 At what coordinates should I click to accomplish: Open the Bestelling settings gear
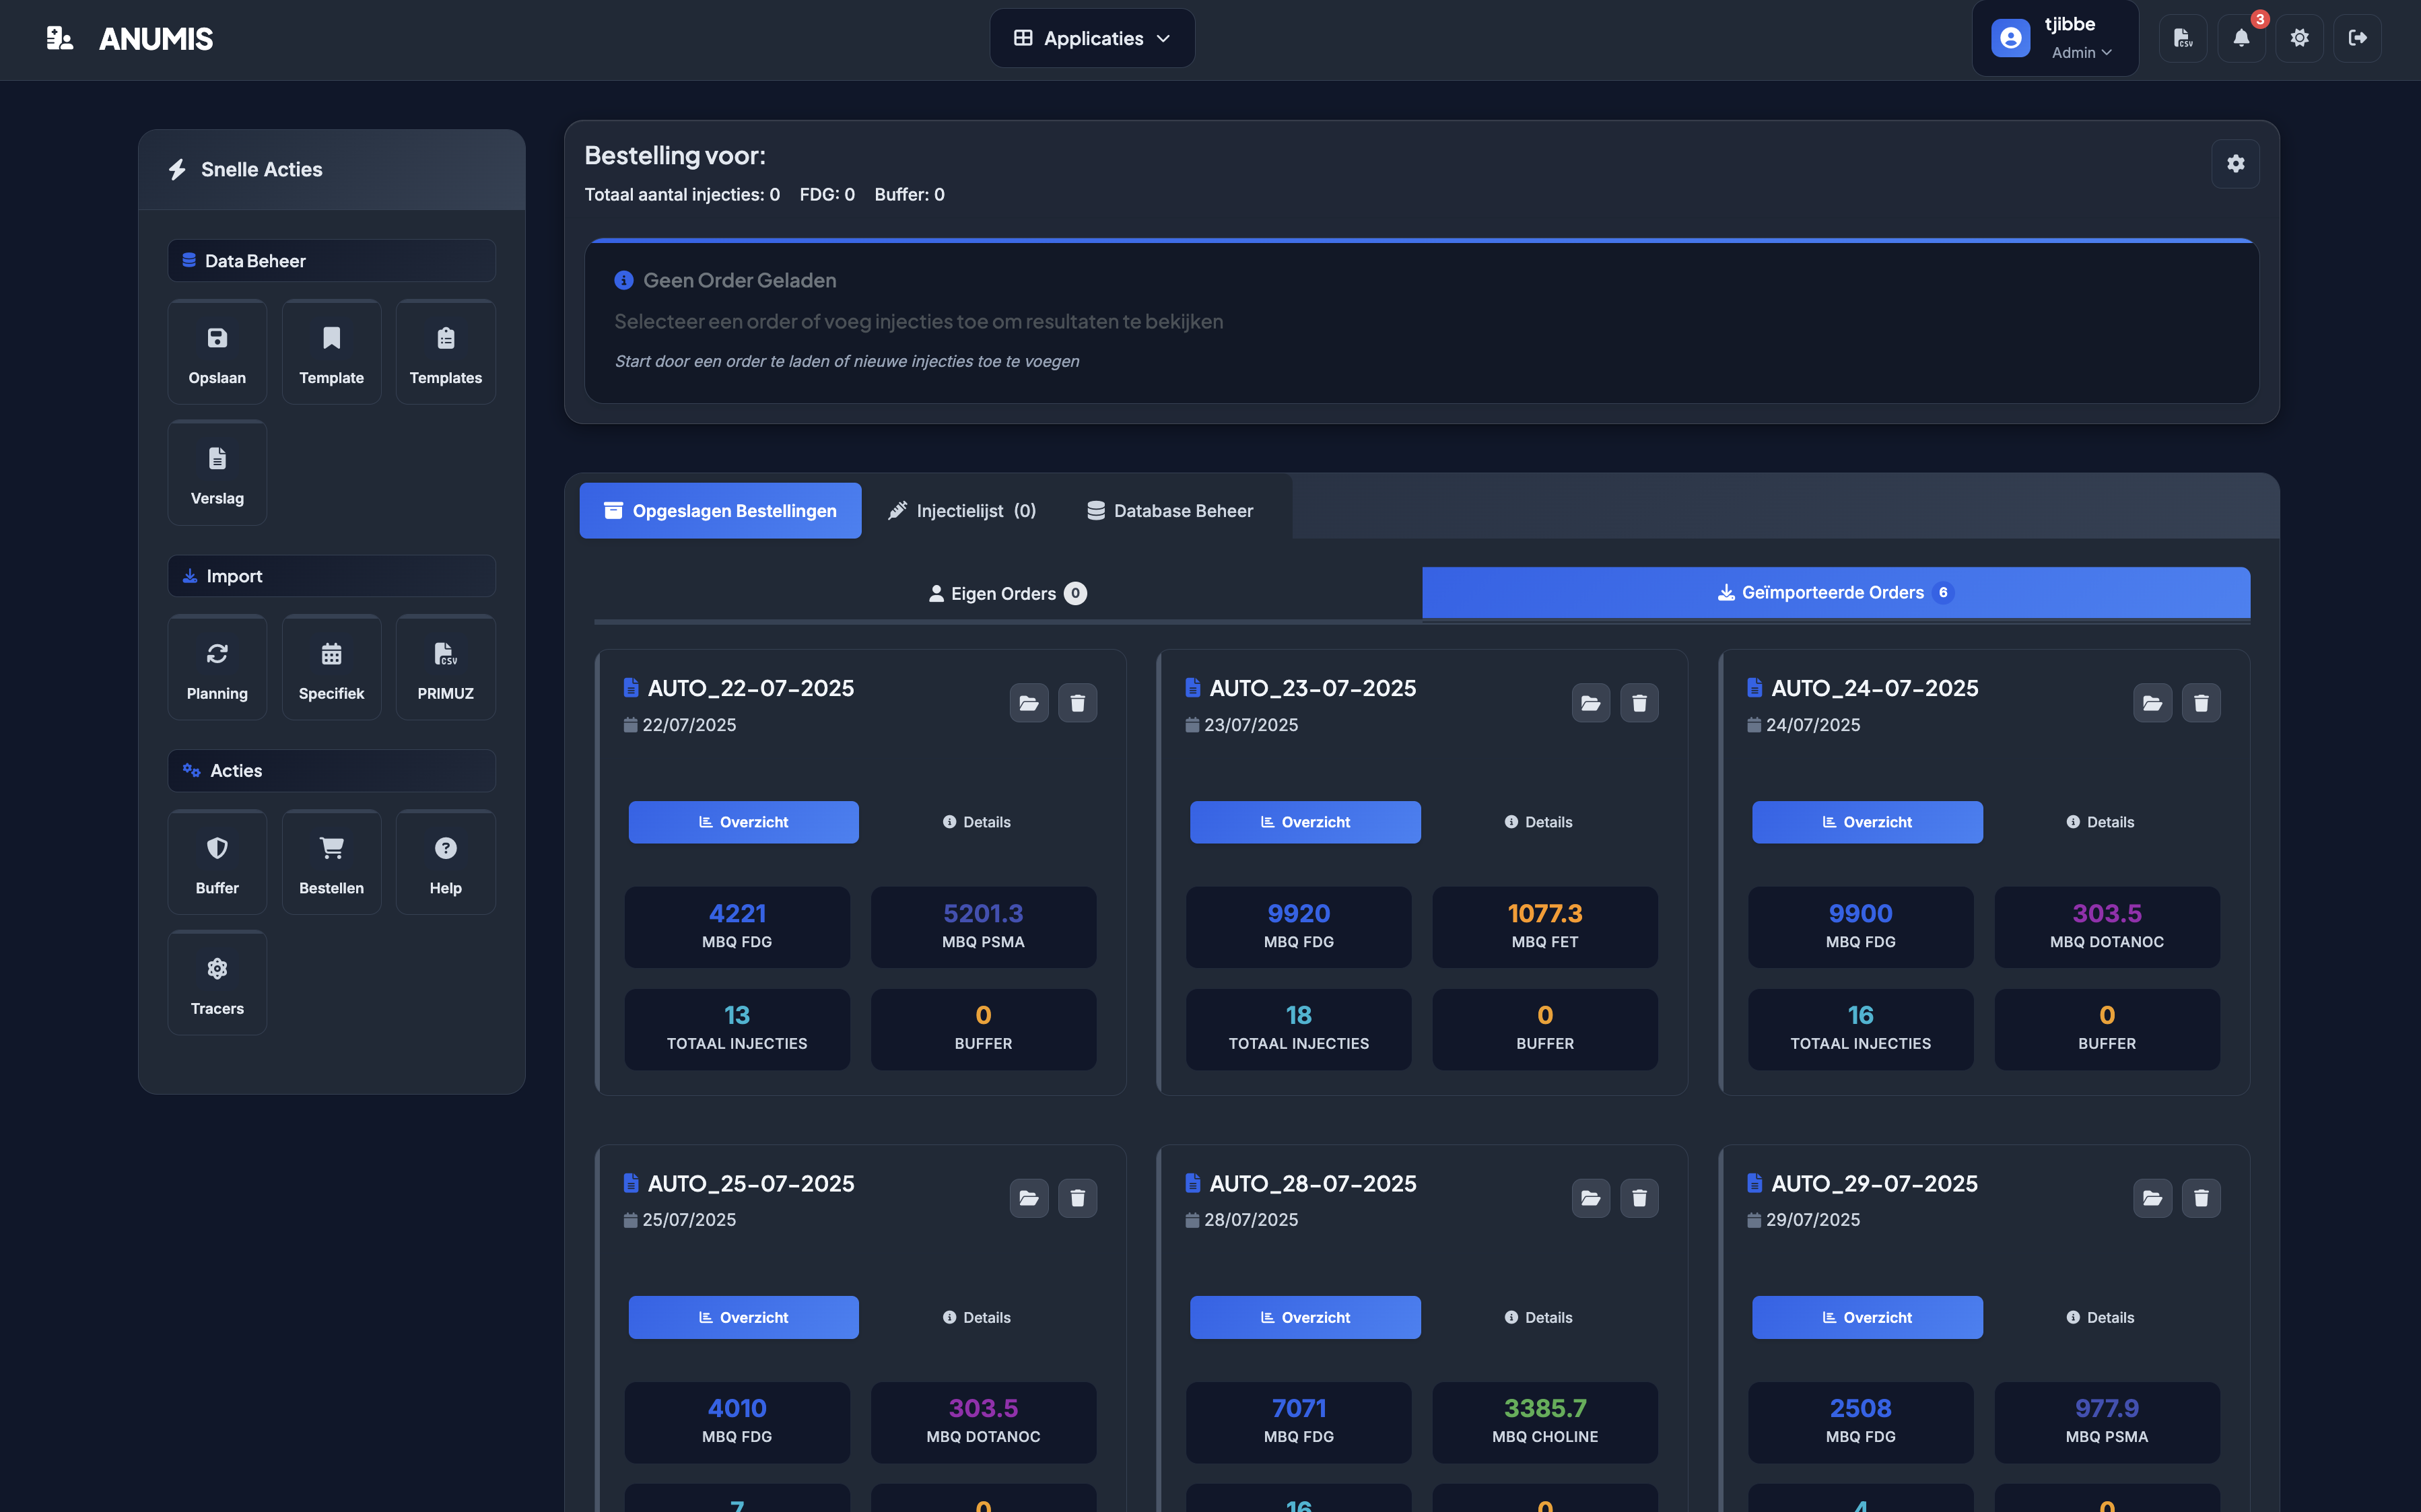[x=2235, y=164]
